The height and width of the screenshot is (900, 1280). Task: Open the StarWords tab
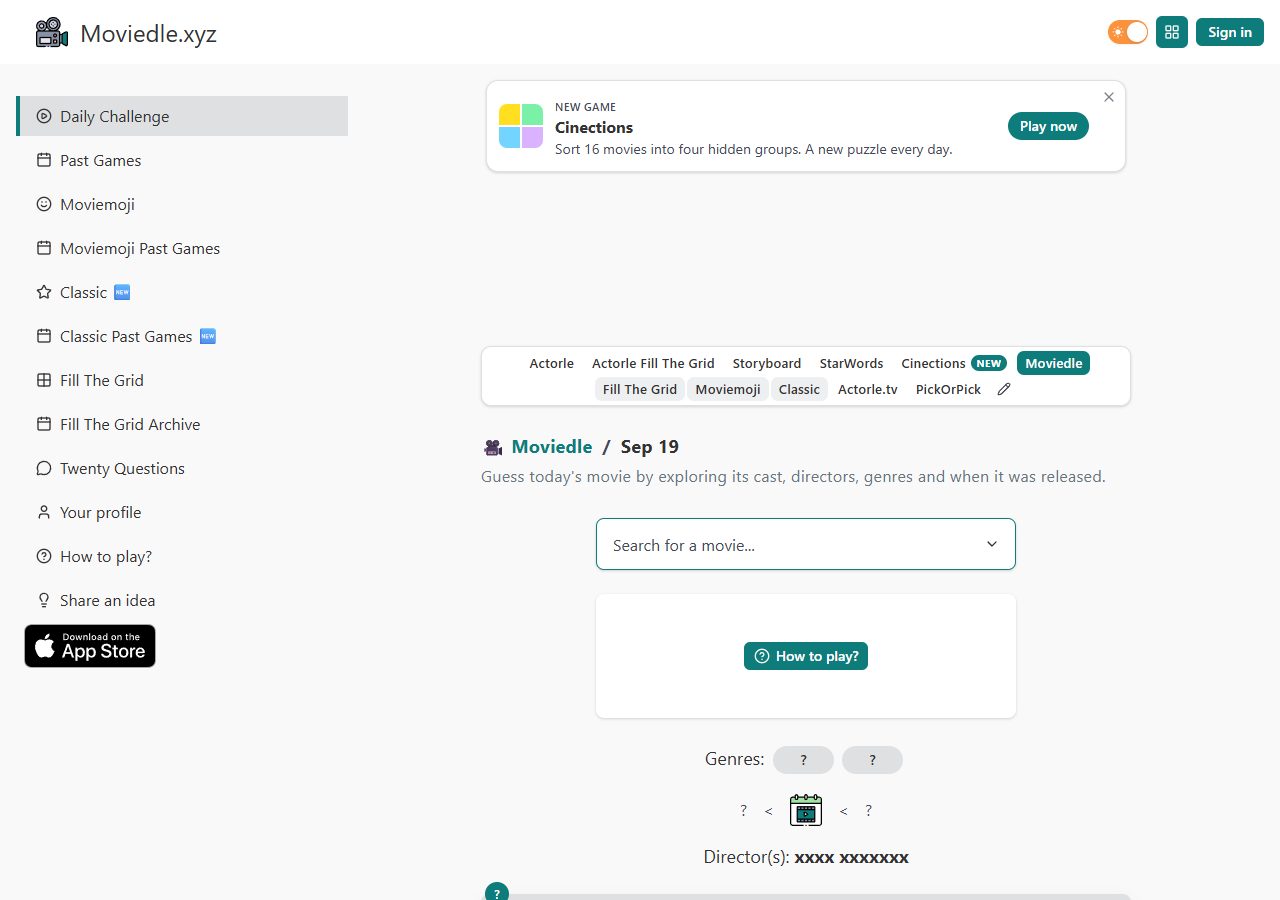point(851,363)
